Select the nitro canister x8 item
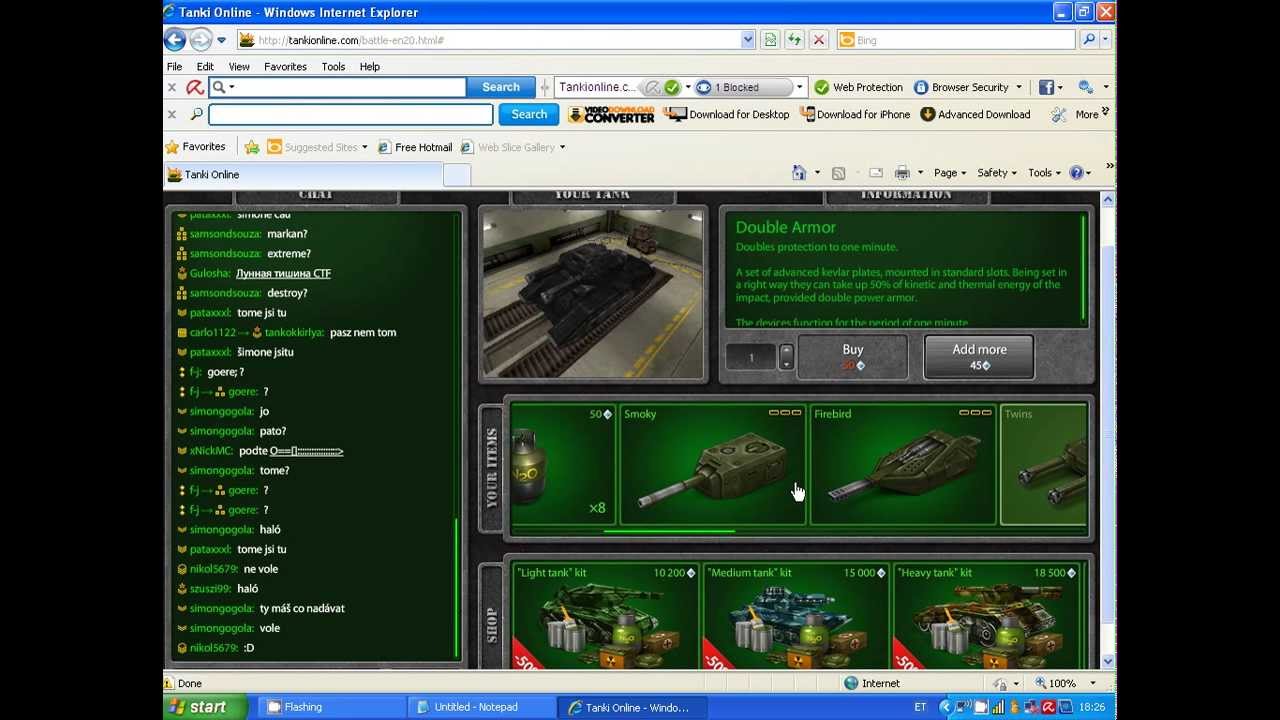The height and width of the screenshot is (720, 1280). pyautogui.click(x=563, y=464)
